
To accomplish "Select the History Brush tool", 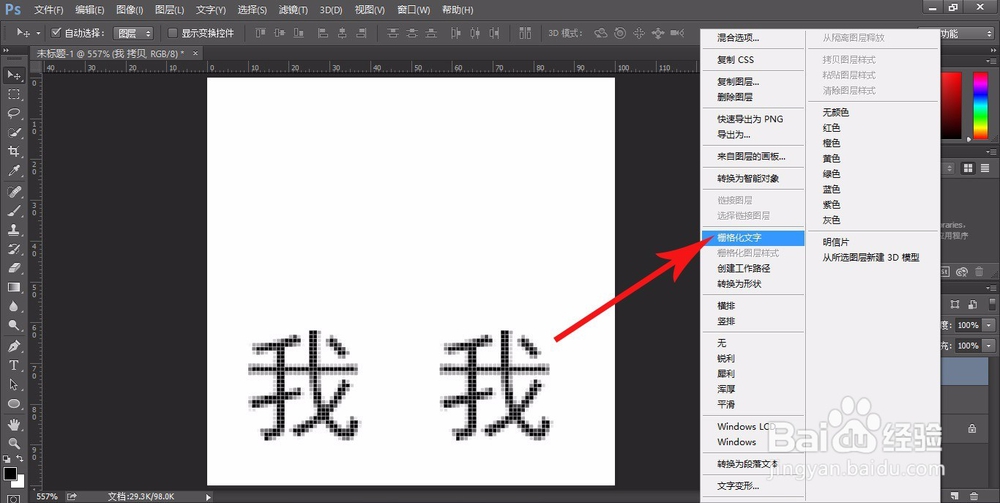I will (x=14, y=249).
